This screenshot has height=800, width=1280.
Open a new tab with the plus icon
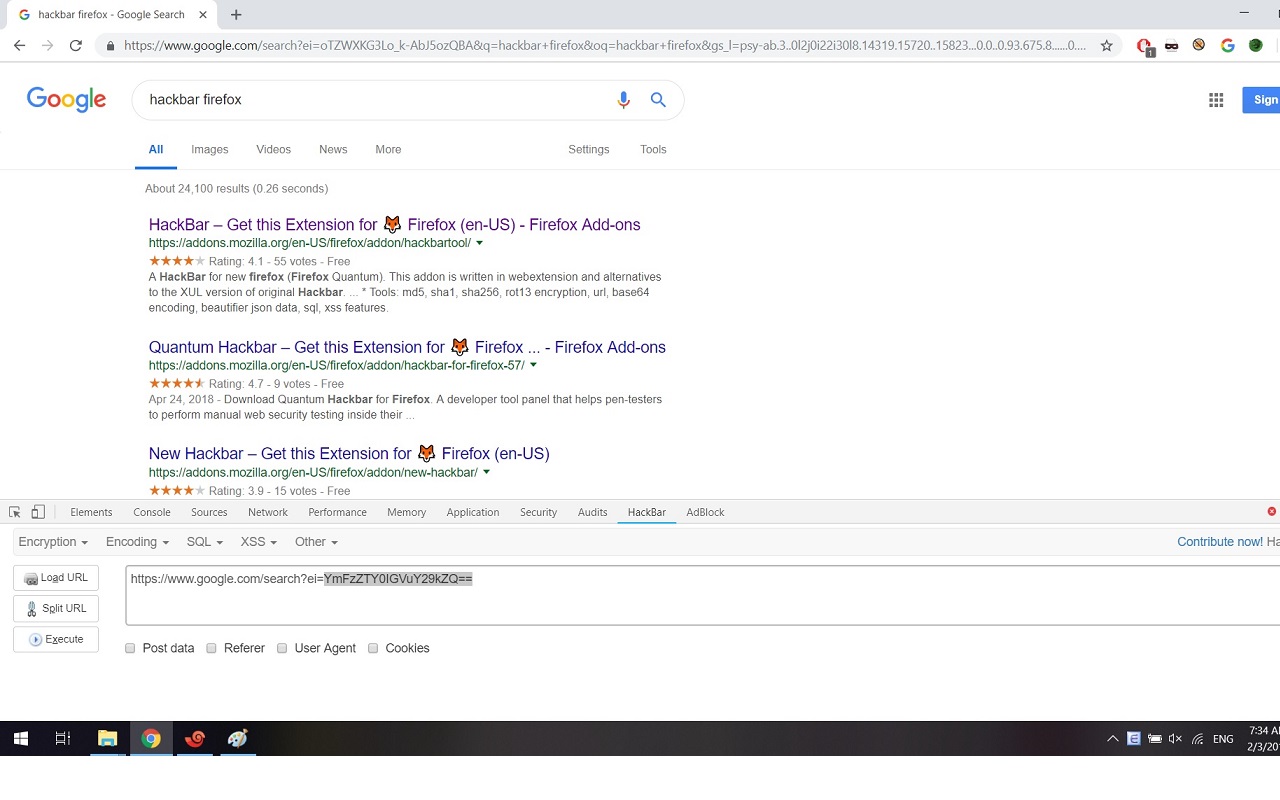tap(236, 15)
